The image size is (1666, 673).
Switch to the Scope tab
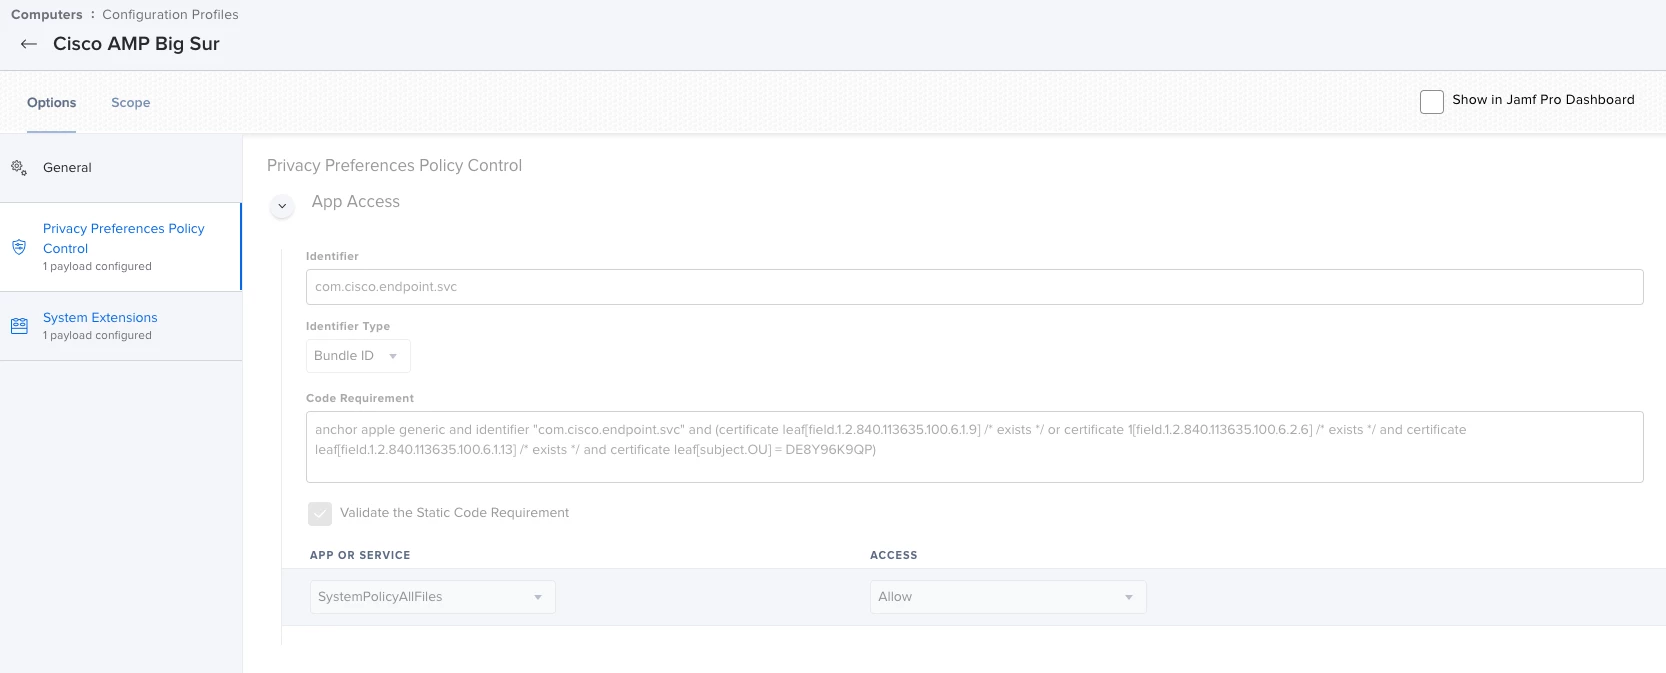(131, 103)
